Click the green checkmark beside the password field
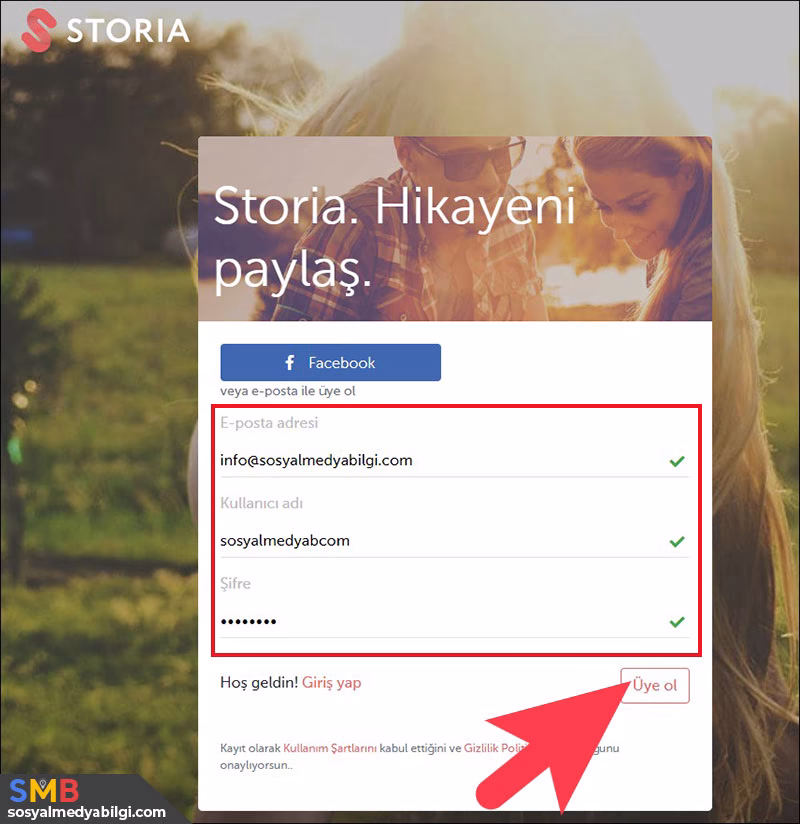The image size is (800, 824). [677, 620]
